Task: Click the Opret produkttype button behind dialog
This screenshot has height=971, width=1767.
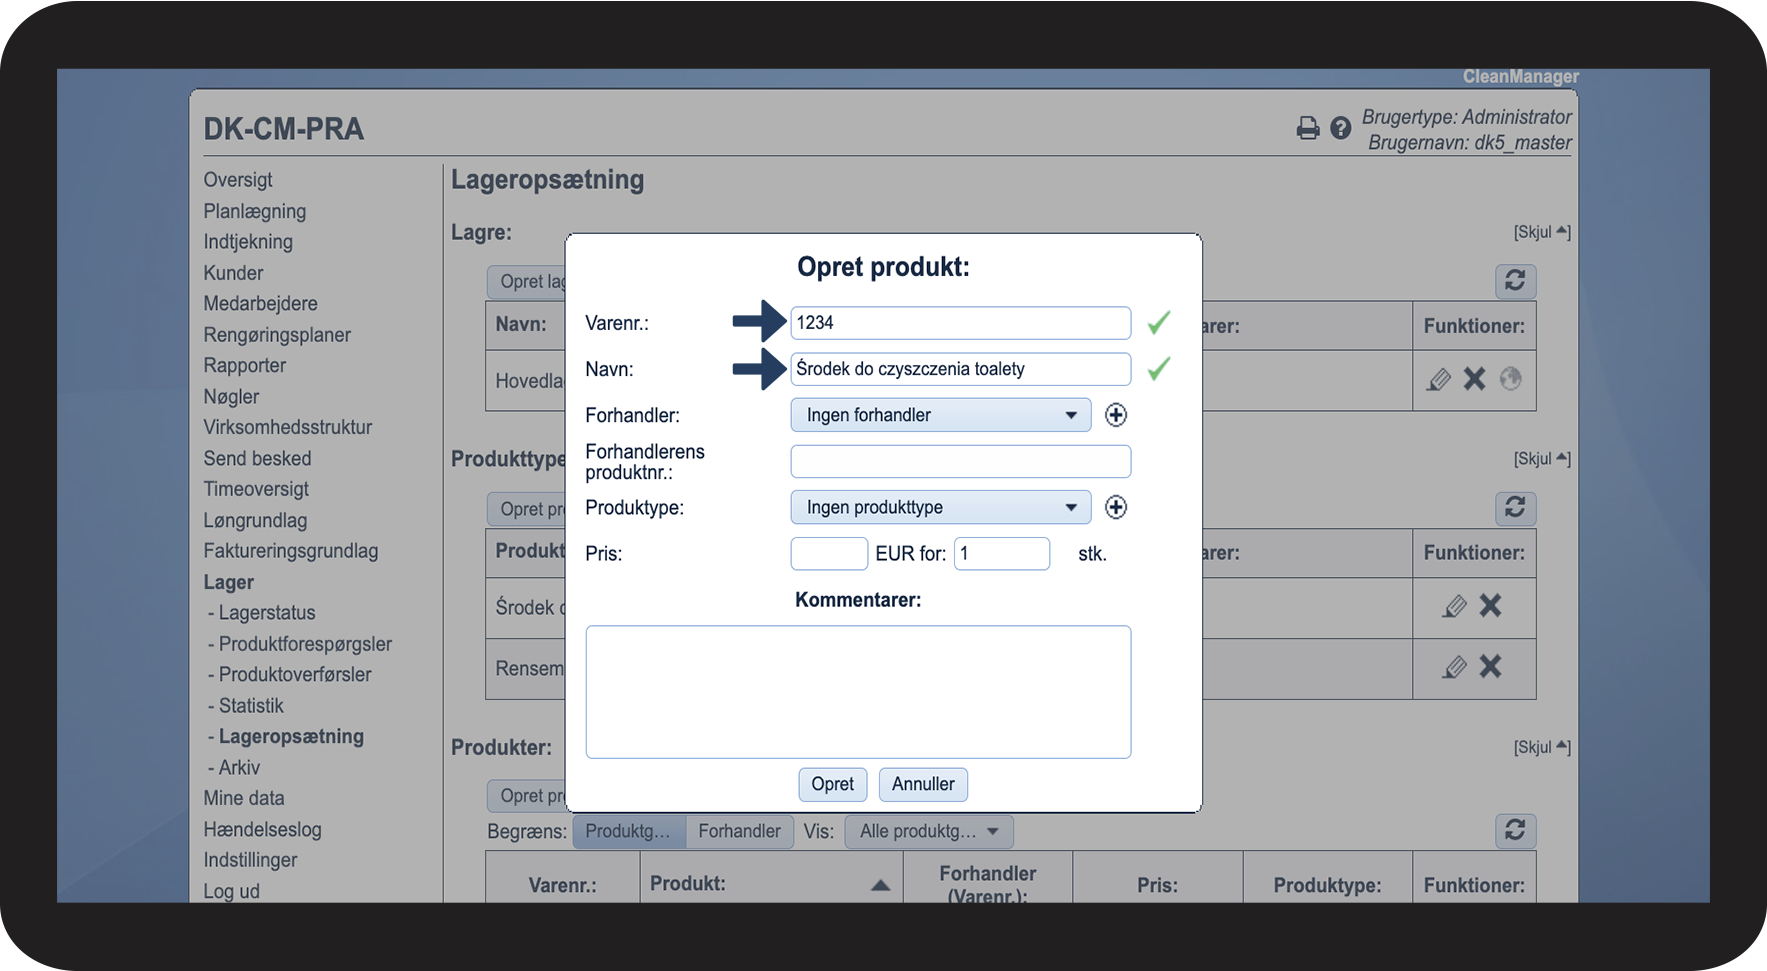Action: click(x=527, y=509)
